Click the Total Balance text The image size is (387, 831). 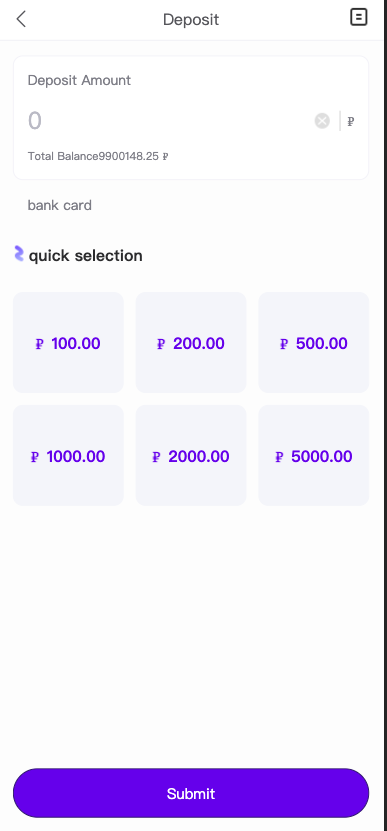pos(93,156)
